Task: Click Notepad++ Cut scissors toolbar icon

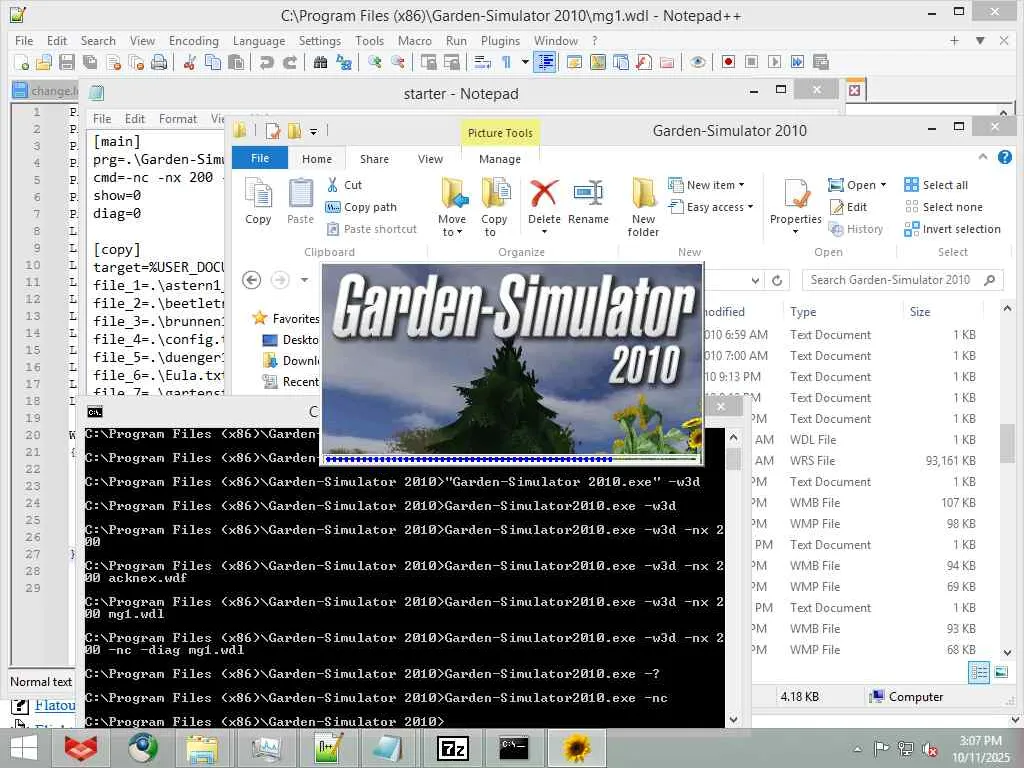Action: 190,62
